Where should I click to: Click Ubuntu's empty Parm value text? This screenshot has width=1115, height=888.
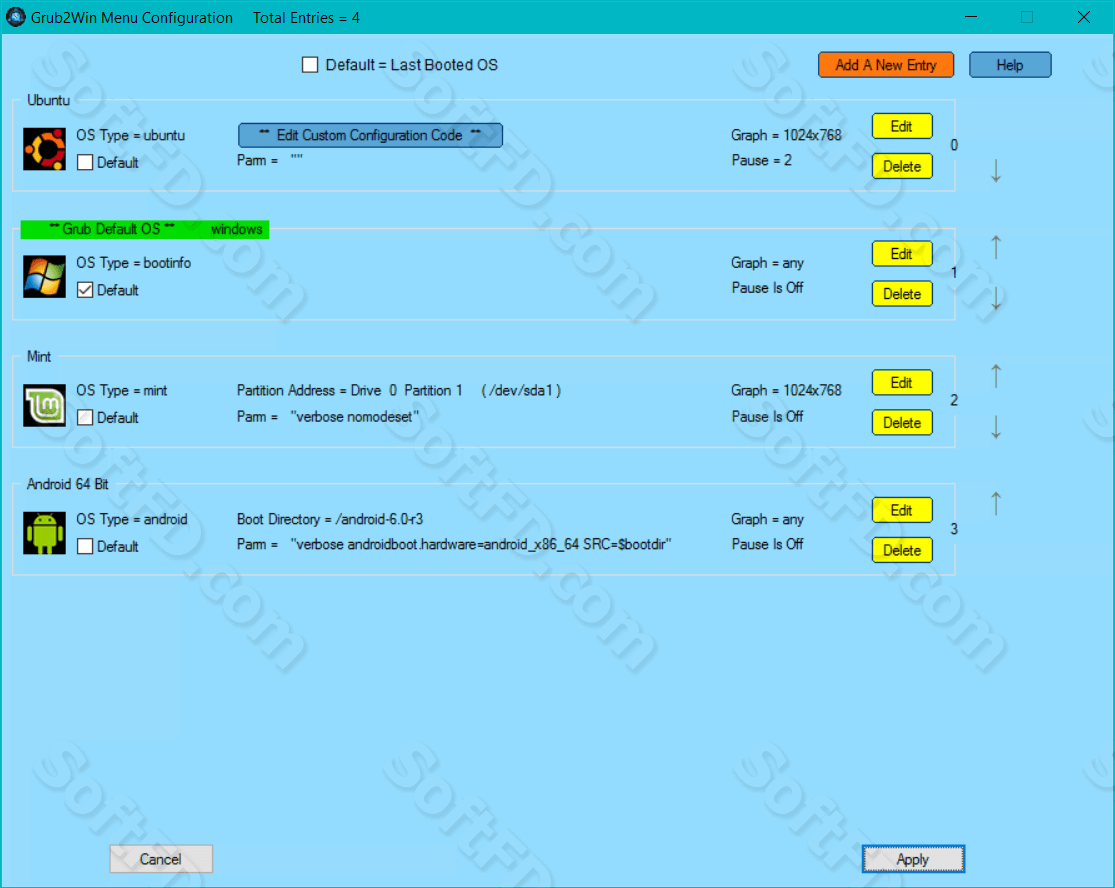coord(297,159)
